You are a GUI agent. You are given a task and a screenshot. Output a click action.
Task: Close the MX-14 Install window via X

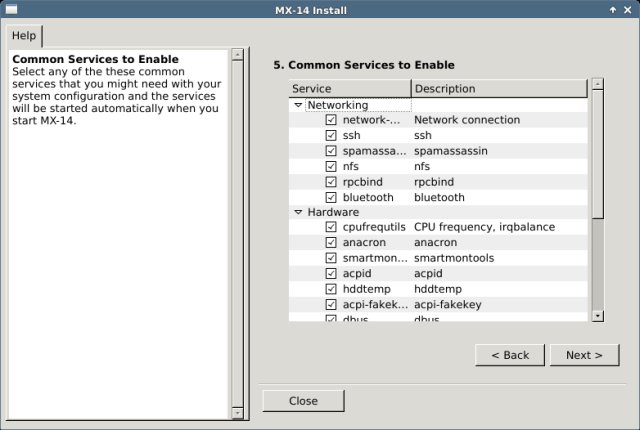[627, 10]
